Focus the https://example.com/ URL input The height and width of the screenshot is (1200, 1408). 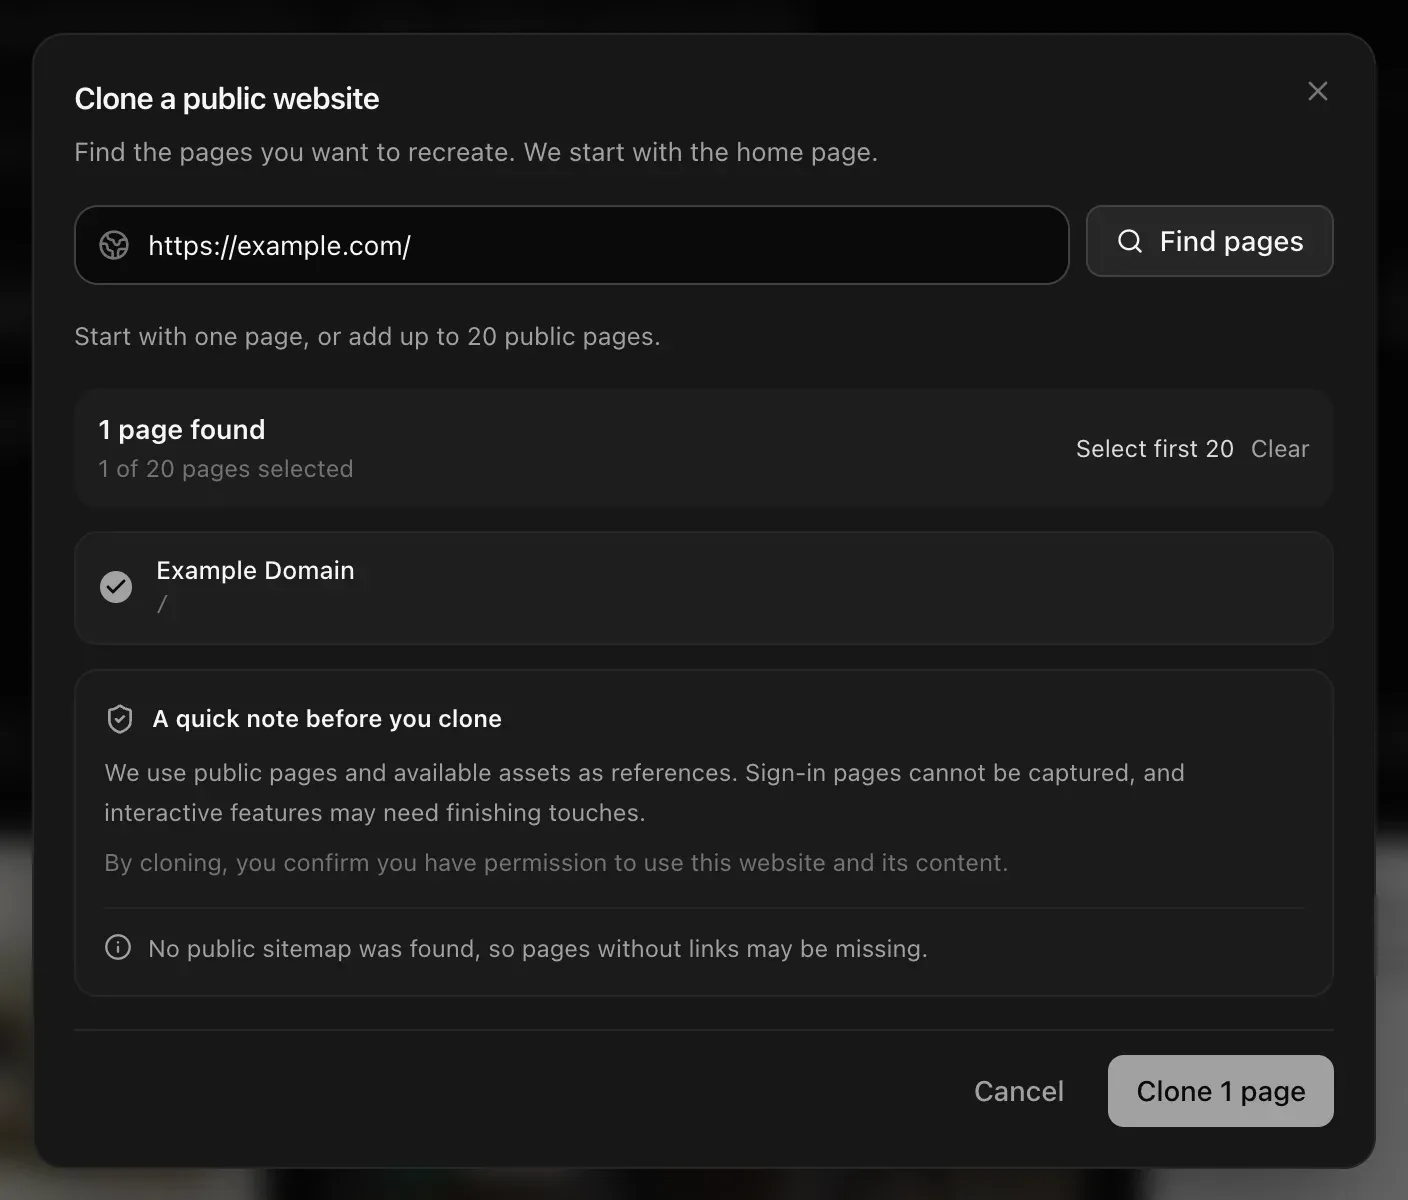click(572, 245)
